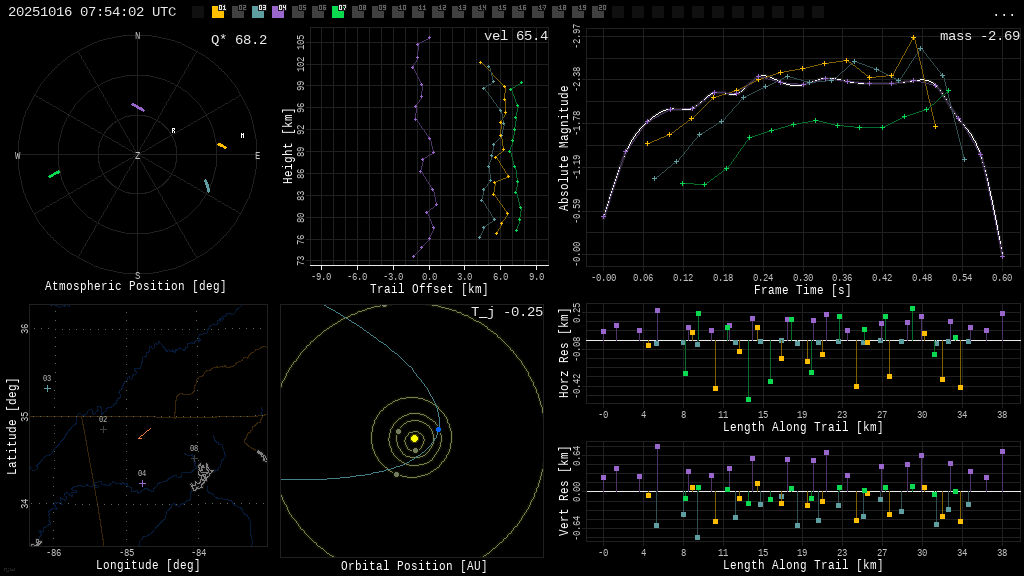Click the purple station 04 color box
This screenshot has height=576, width=1024.
point(278,13)
